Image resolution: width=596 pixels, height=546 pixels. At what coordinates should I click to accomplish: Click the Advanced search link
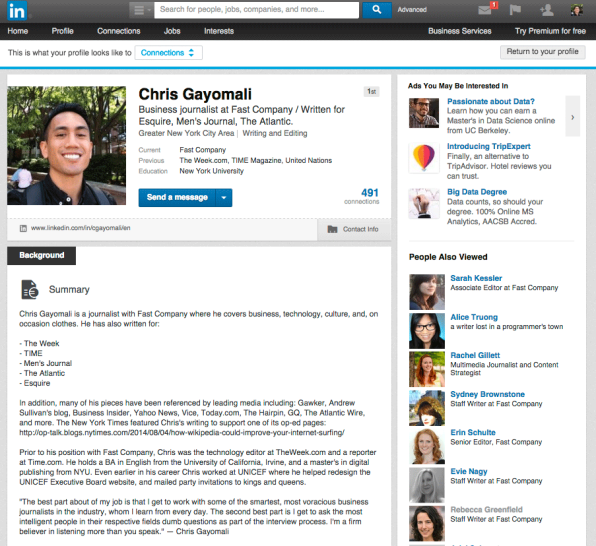click(412, 10)
